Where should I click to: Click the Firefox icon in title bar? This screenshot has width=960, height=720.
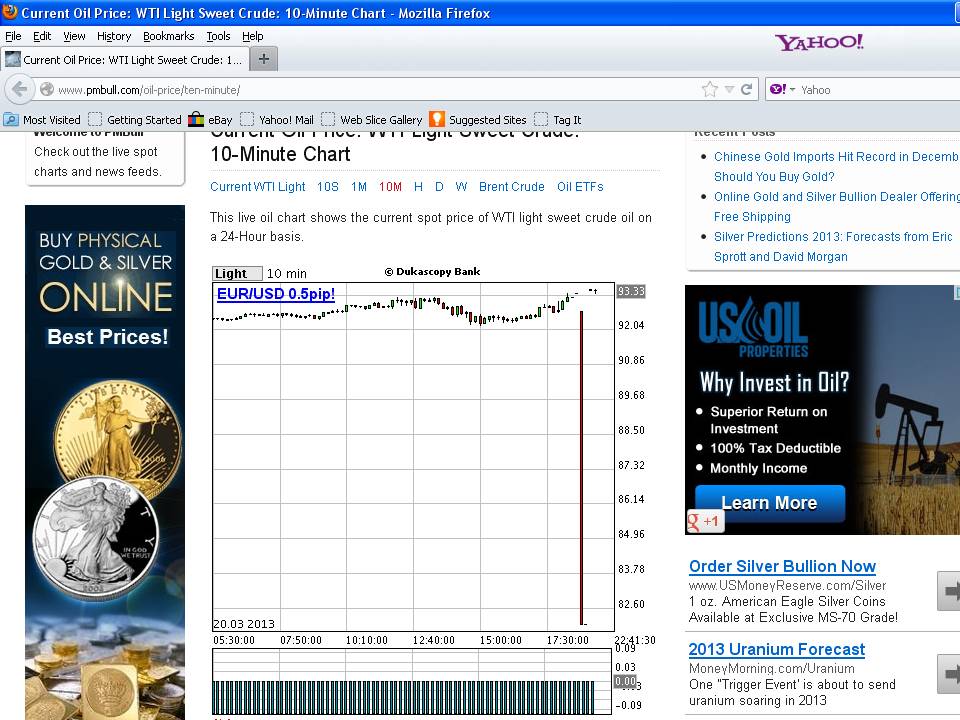tap(9, 12)
